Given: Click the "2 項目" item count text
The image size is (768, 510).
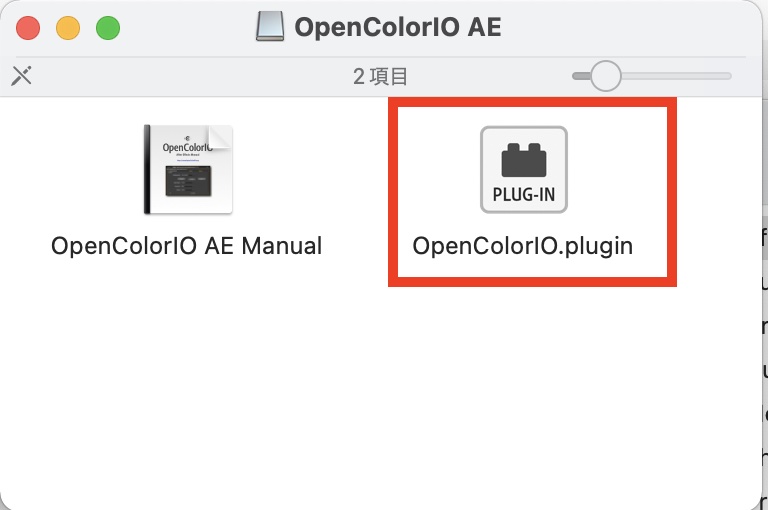Looking at the screenshot, I should click(380, 77).
